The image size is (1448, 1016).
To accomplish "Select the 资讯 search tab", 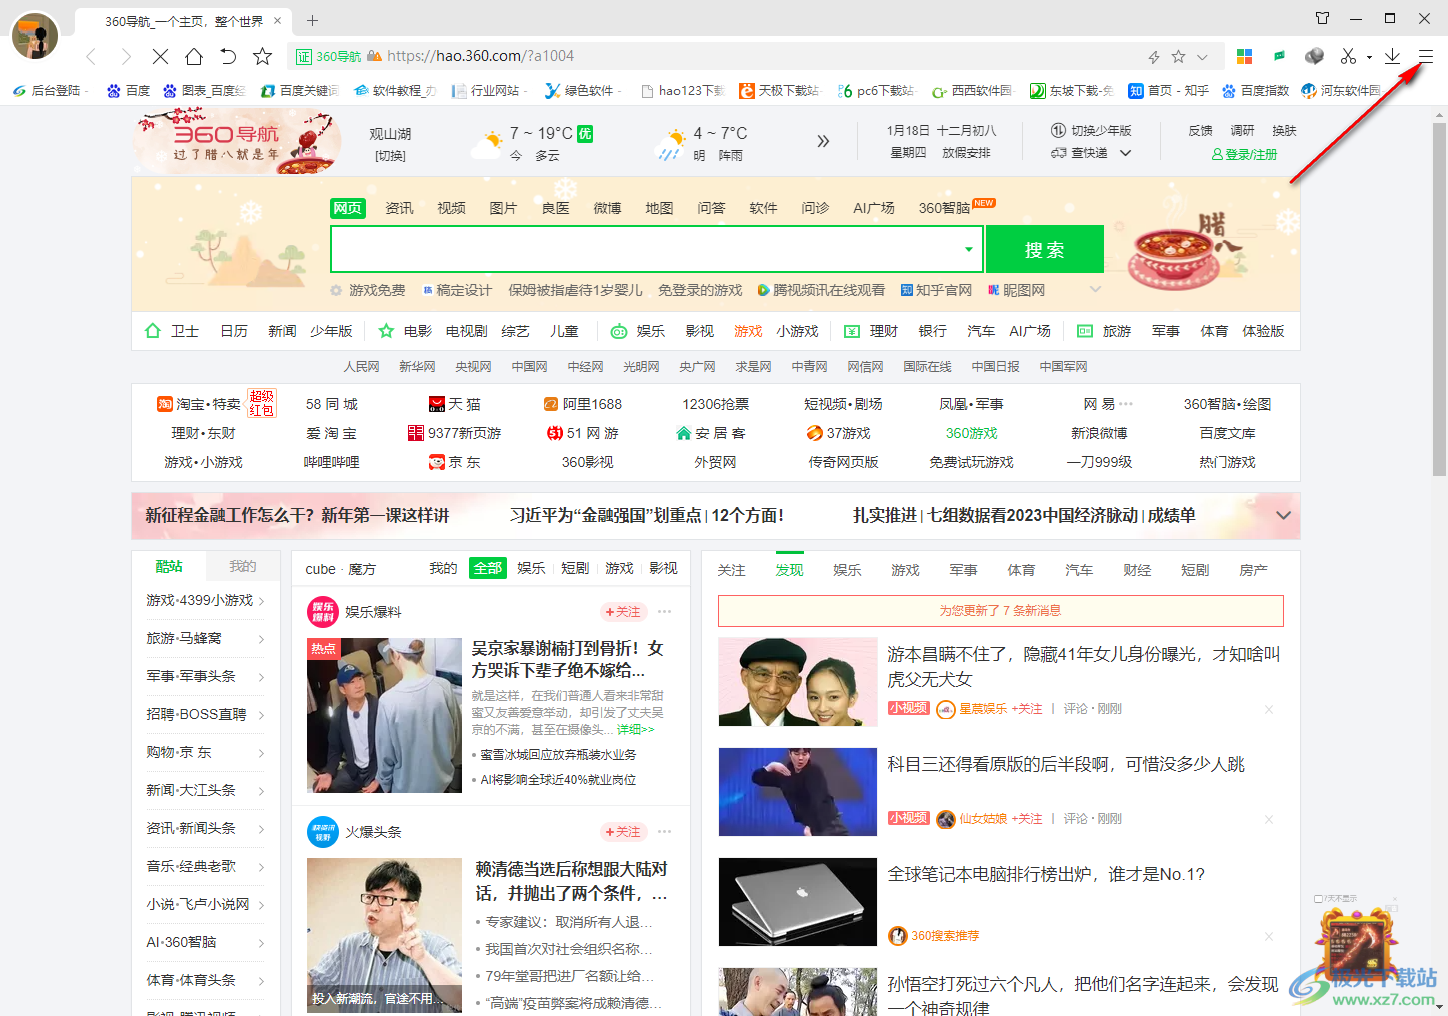I will click(x=400, y=208).
